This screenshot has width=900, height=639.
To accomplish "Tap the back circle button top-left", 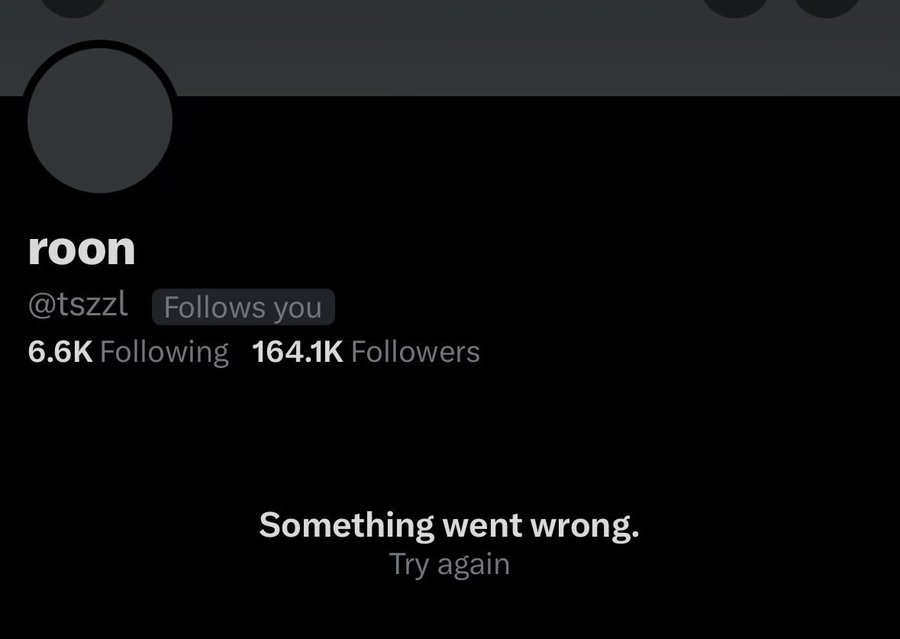I will pyautogui.click(x=73, y=6).
